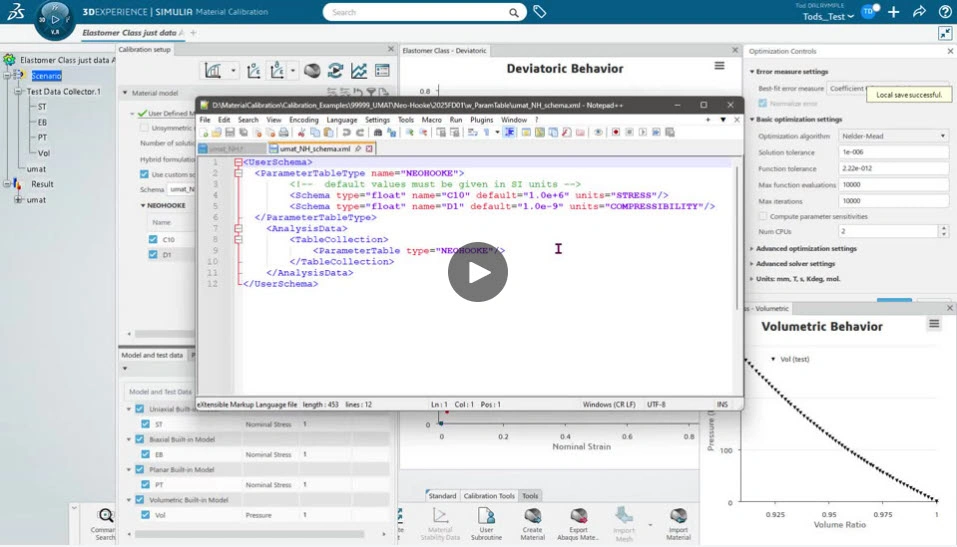Collapse the NEOHOOKE parameter group
Screen dimensions: 957x547
pos(143,205)
